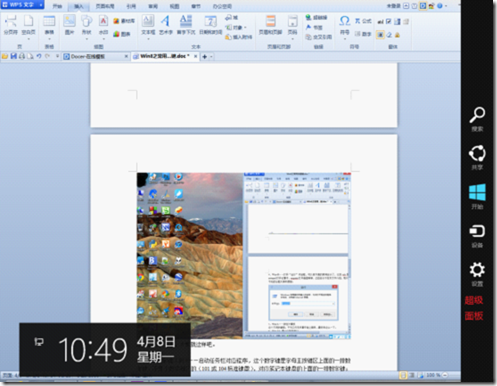Toggle the form protection lock icon
This screenshot has height=386, width=497.
tap(397, 35)
